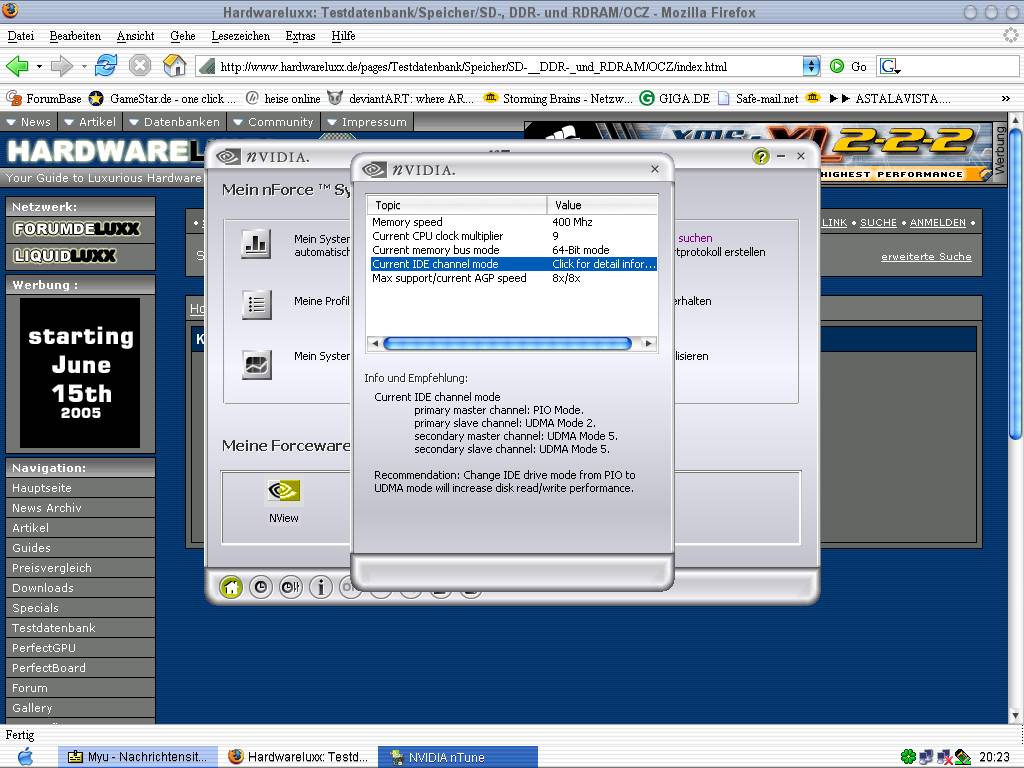The image size is (1024, 768).
Task: Click the Home icon in nTune bottom toolbar
Action: (231, 587)
